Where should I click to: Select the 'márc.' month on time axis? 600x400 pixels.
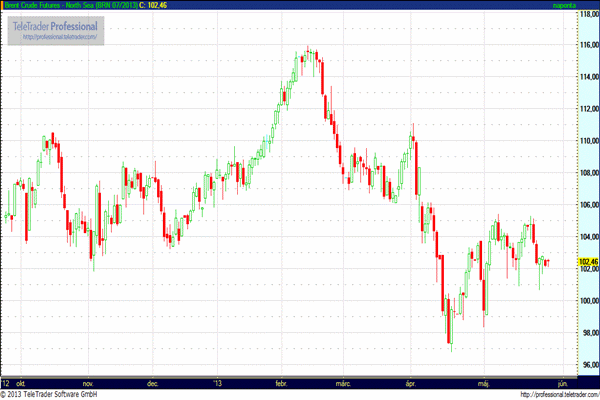pos(344,383)
